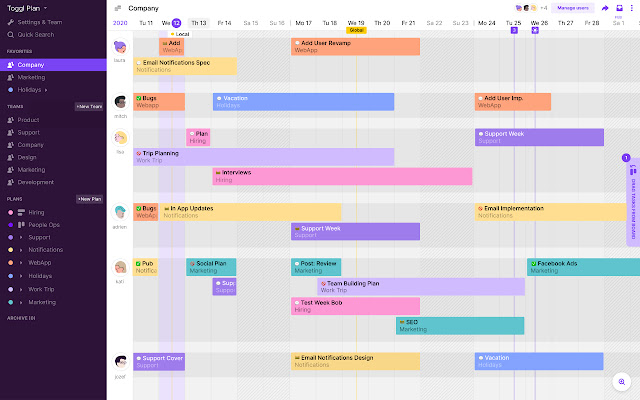
Task: Click the Design team people icon
Action: pos(11,158)
